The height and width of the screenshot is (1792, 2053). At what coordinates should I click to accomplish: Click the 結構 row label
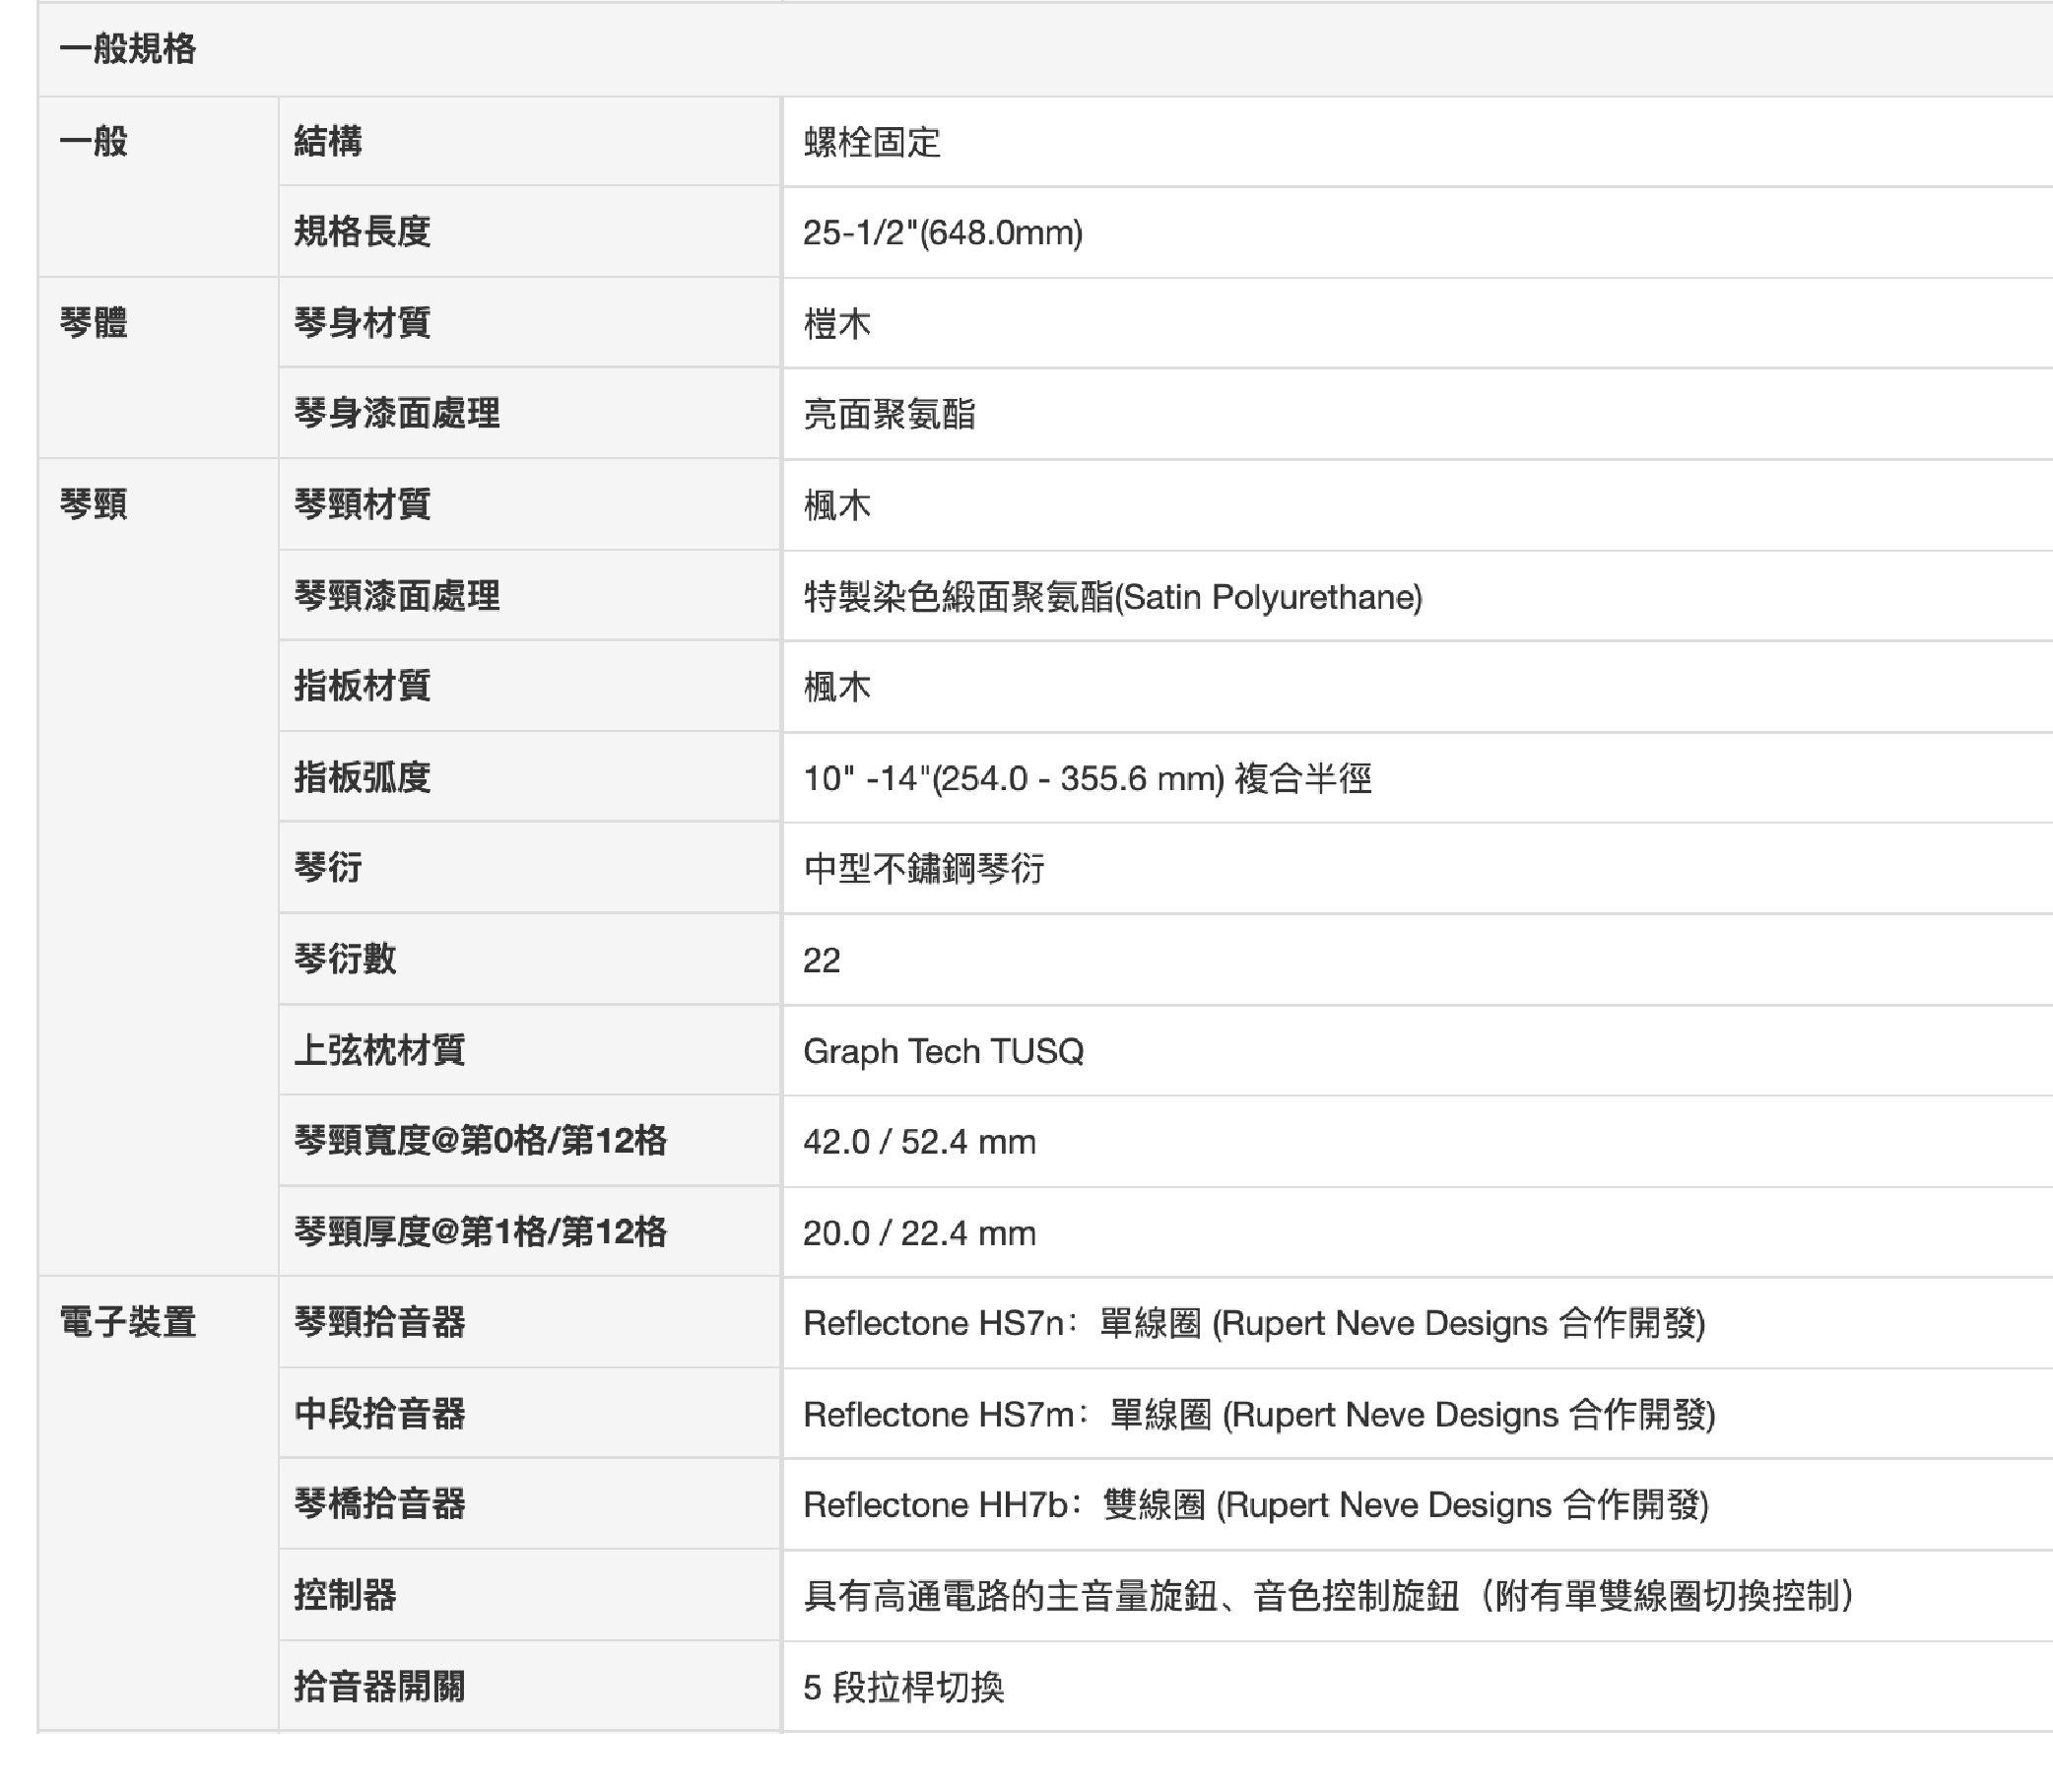(328, 141)
